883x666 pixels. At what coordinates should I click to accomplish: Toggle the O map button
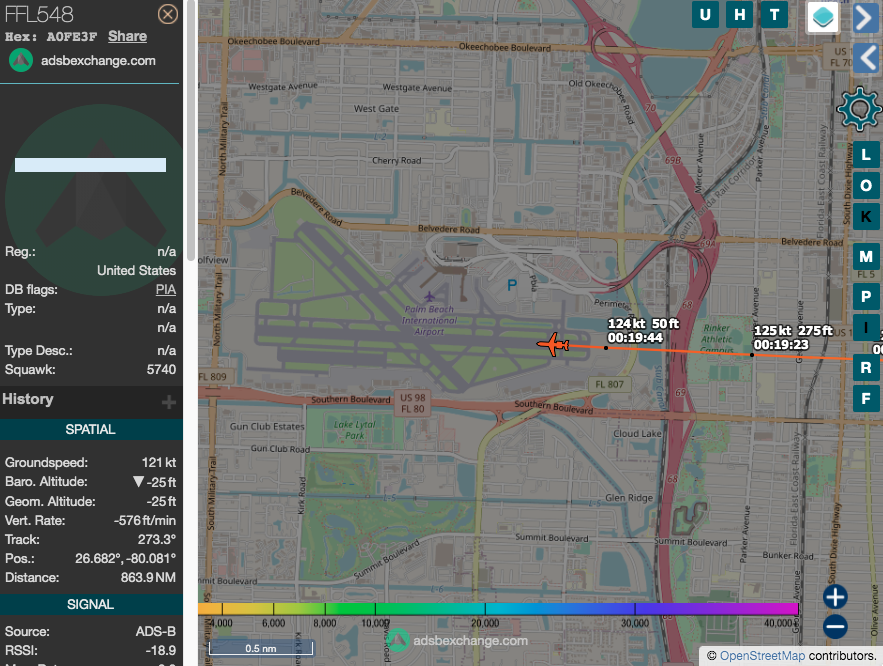click(x=866, y=186)
